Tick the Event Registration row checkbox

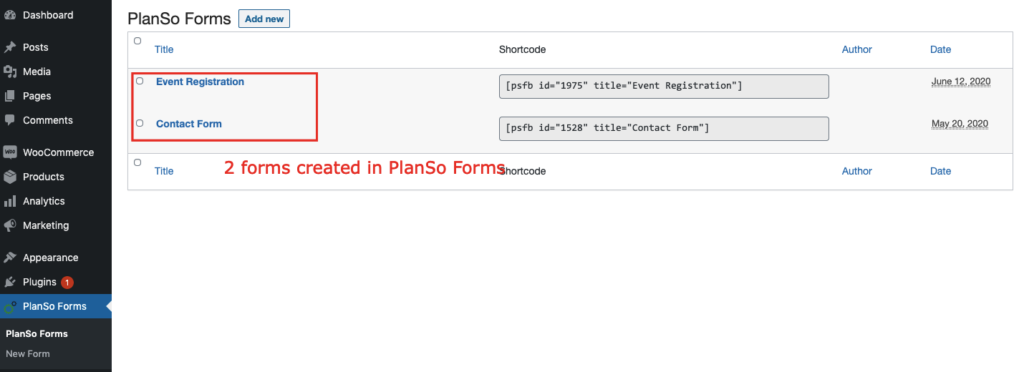point(140,81)
